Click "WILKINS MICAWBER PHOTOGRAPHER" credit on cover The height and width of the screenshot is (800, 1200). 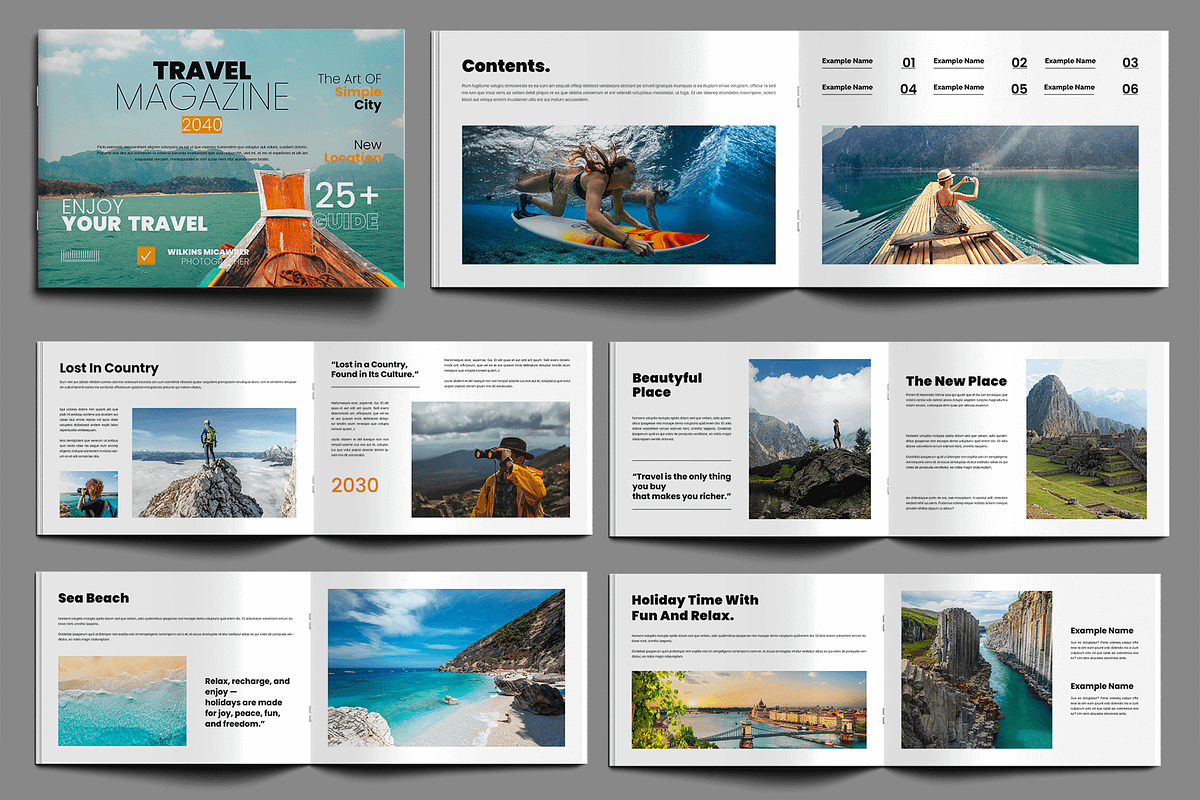(x=209, y=255)
